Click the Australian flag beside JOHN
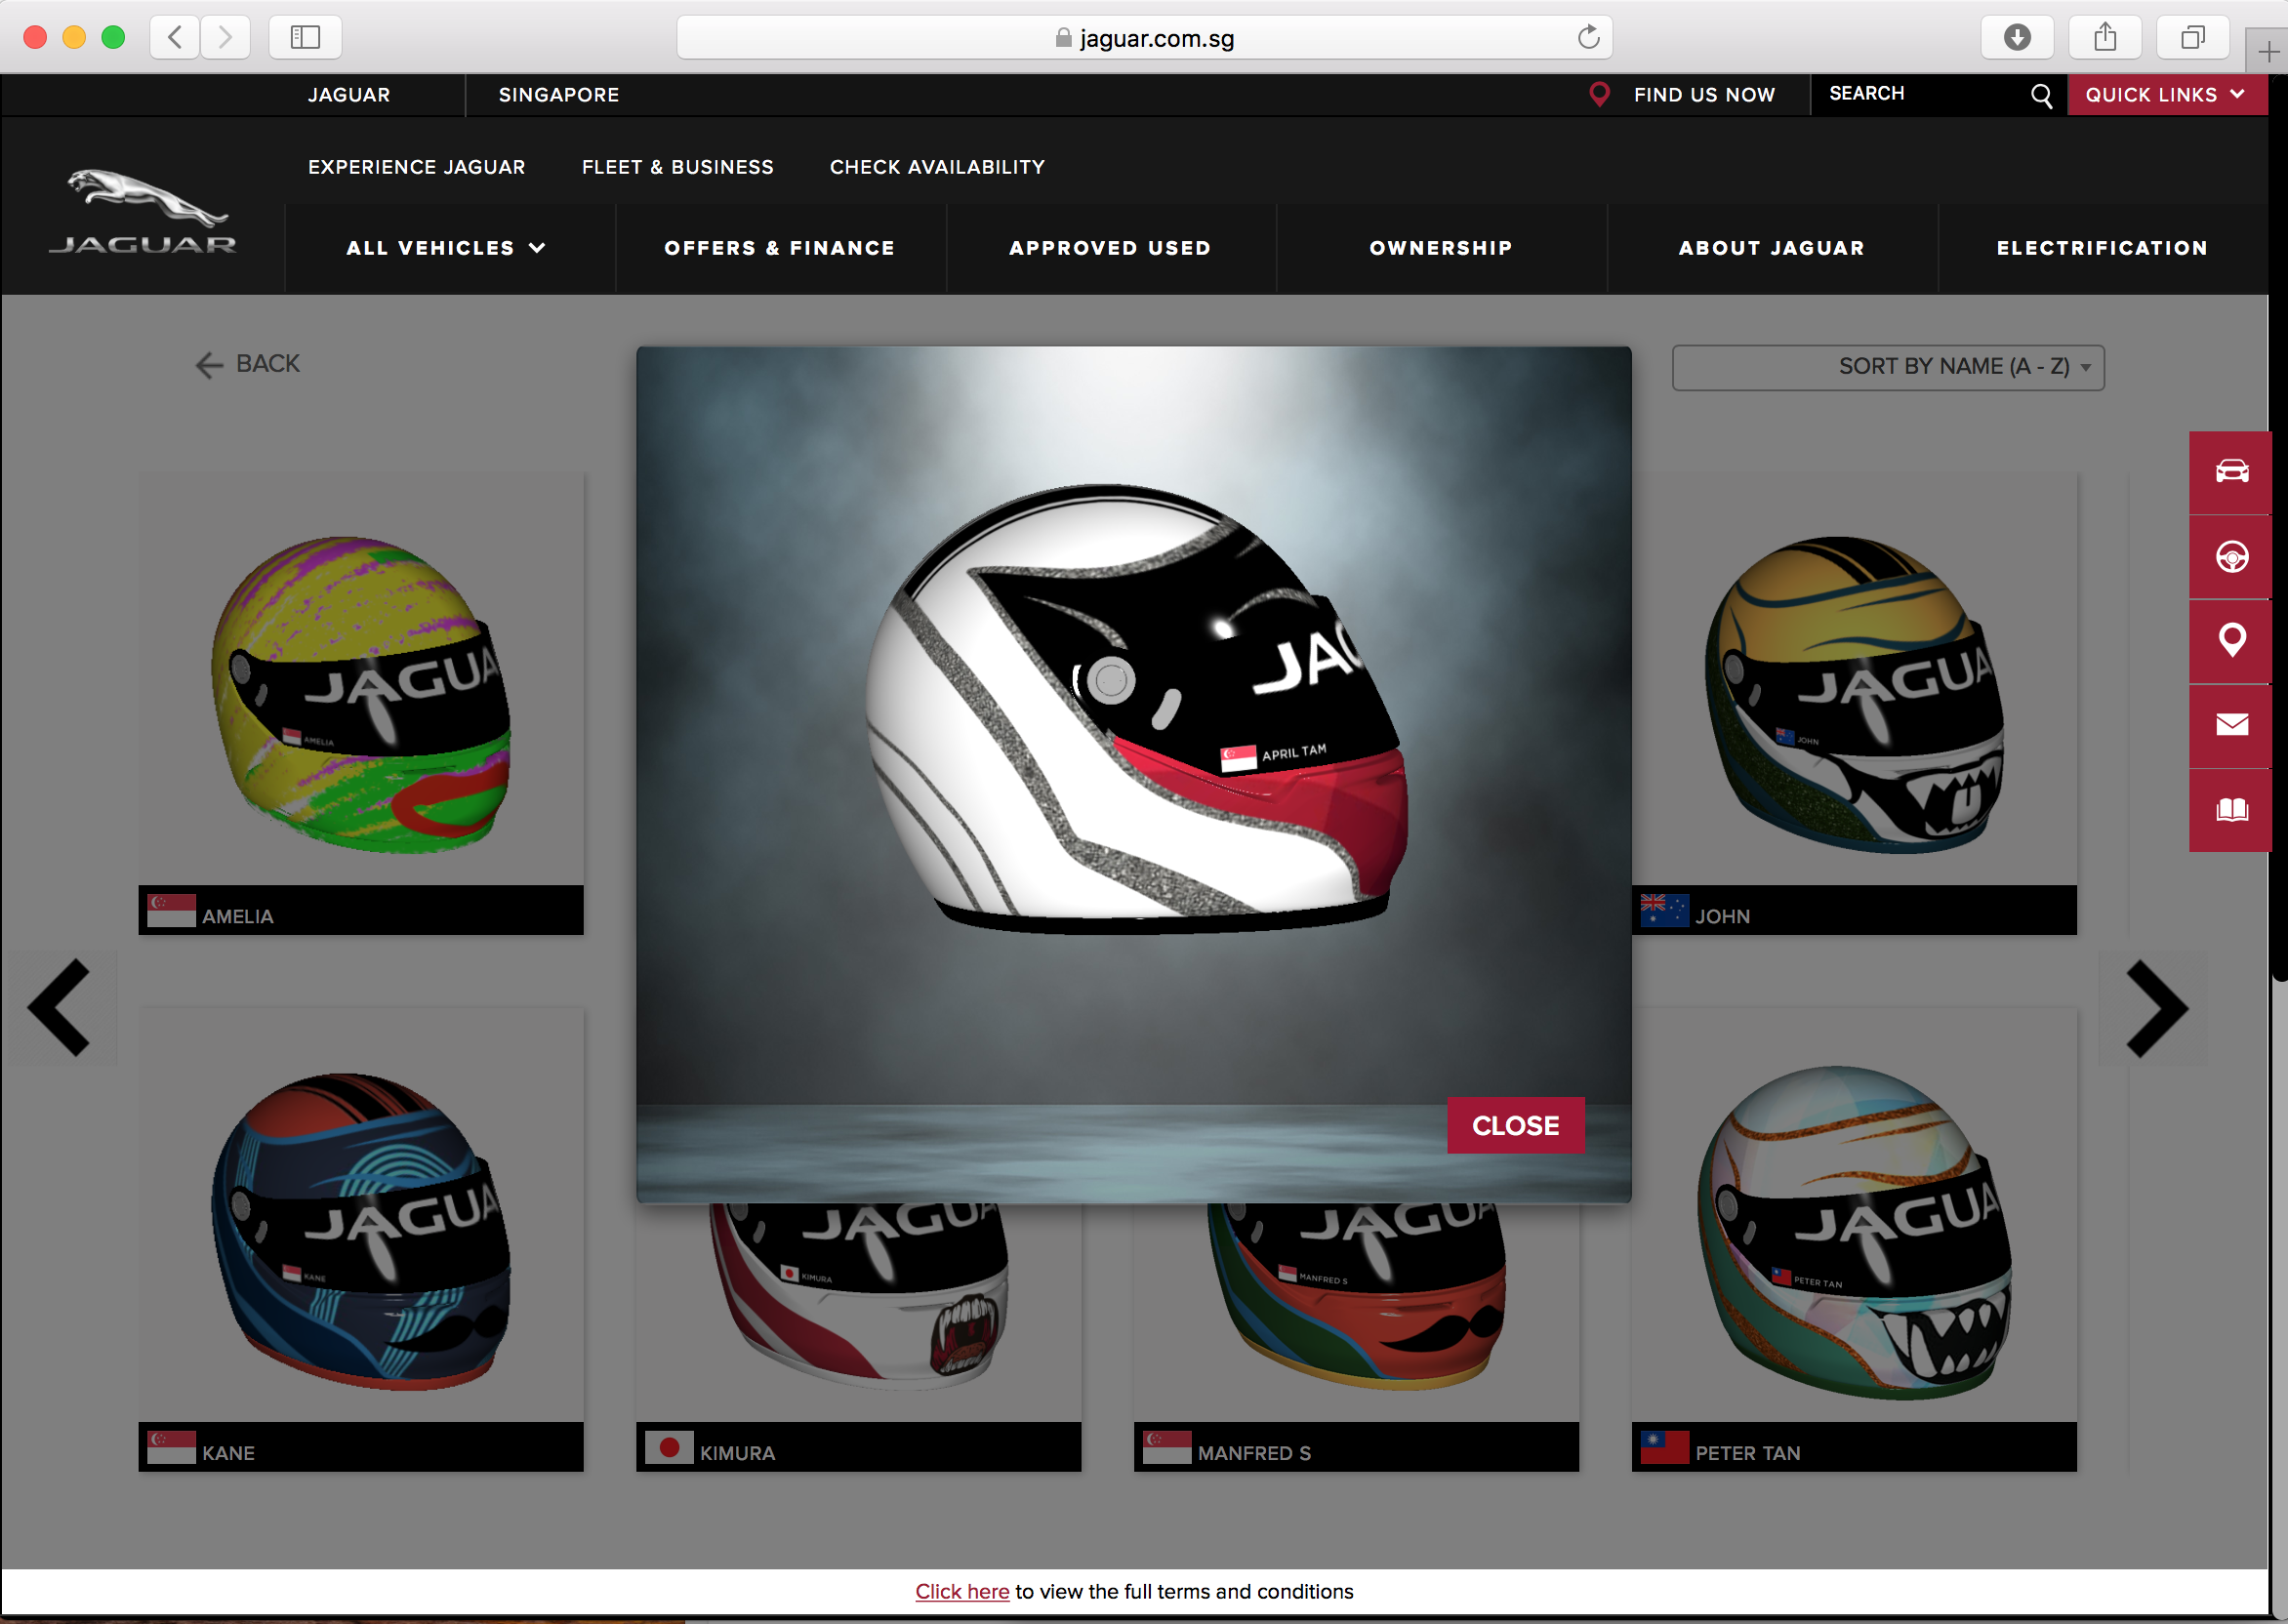 (x=1664, y=910)
